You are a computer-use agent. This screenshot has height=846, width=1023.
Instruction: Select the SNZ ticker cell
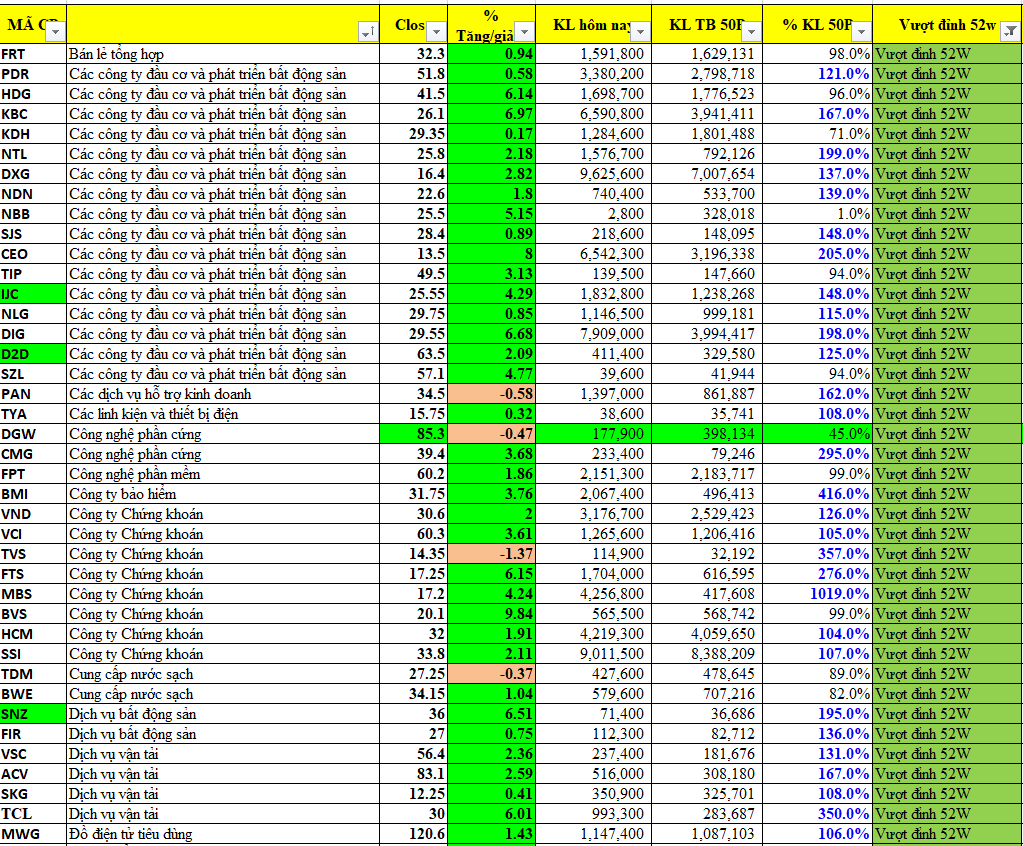pyautogui.click(x=33, y=714)
